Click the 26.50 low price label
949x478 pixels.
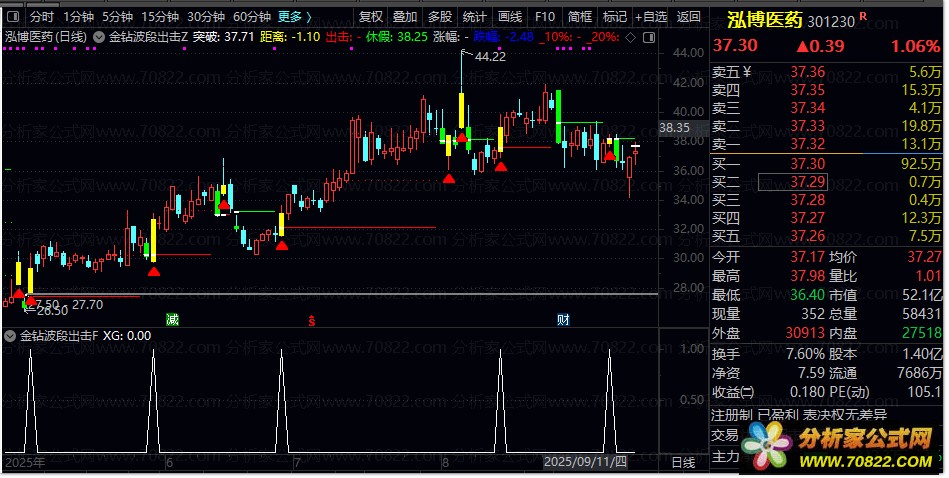point(53,310)
